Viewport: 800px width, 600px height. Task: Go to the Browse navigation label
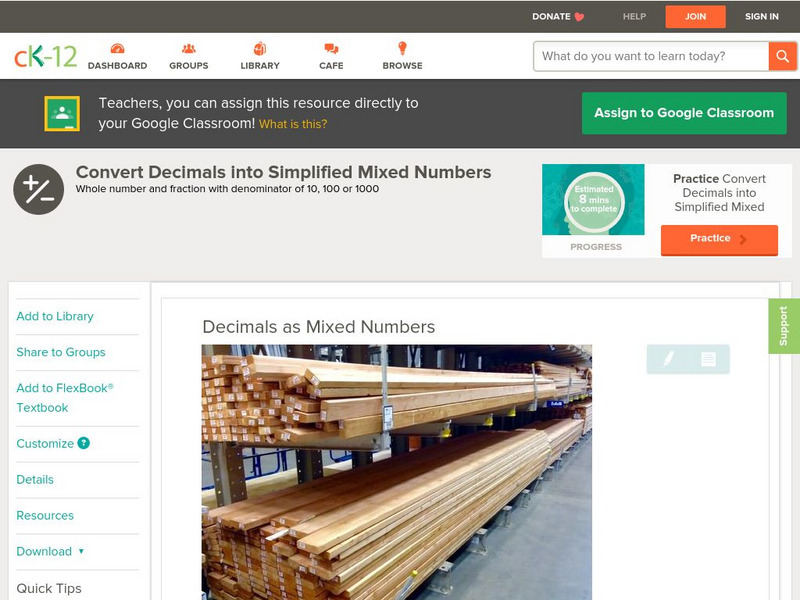click(x=403, y=65)
